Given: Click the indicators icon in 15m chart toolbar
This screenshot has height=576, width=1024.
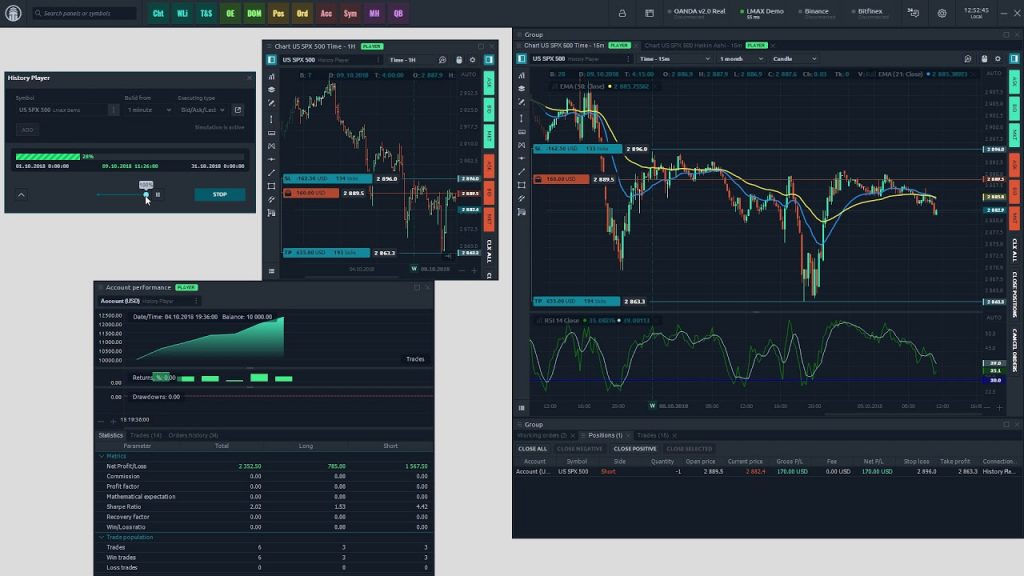Looking at the screenshot, I should coord(522,75).
